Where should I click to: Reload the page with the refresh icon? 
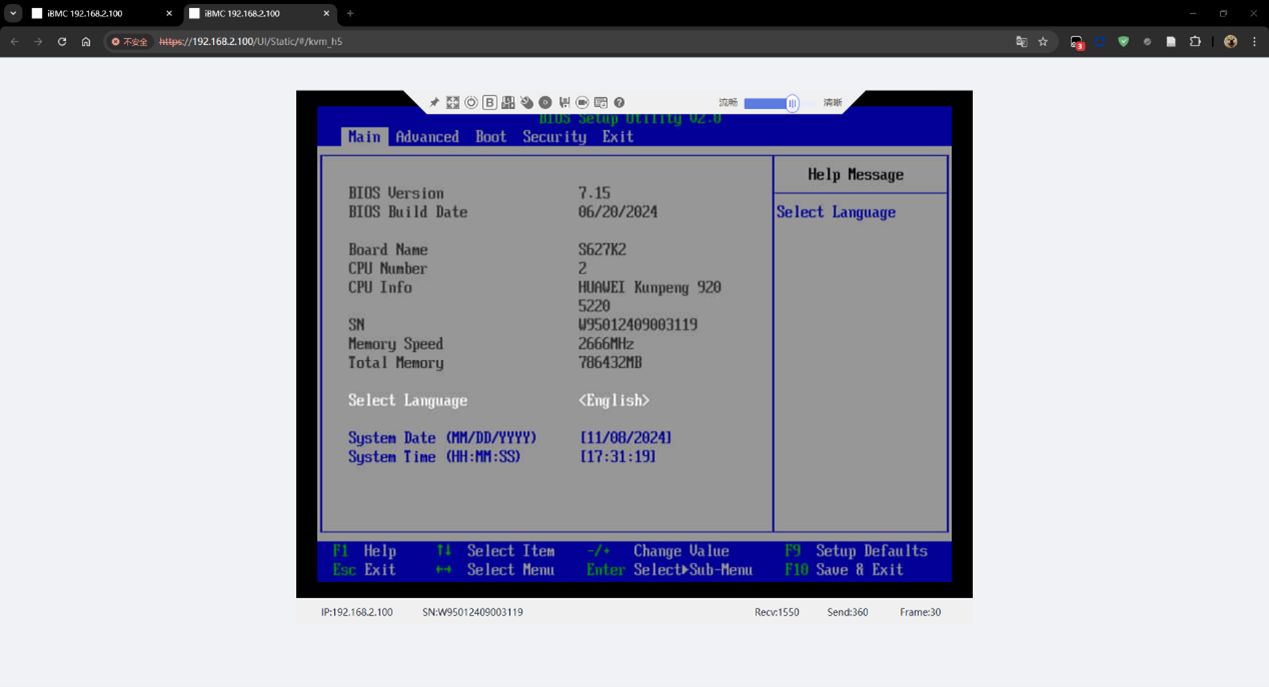62,42
